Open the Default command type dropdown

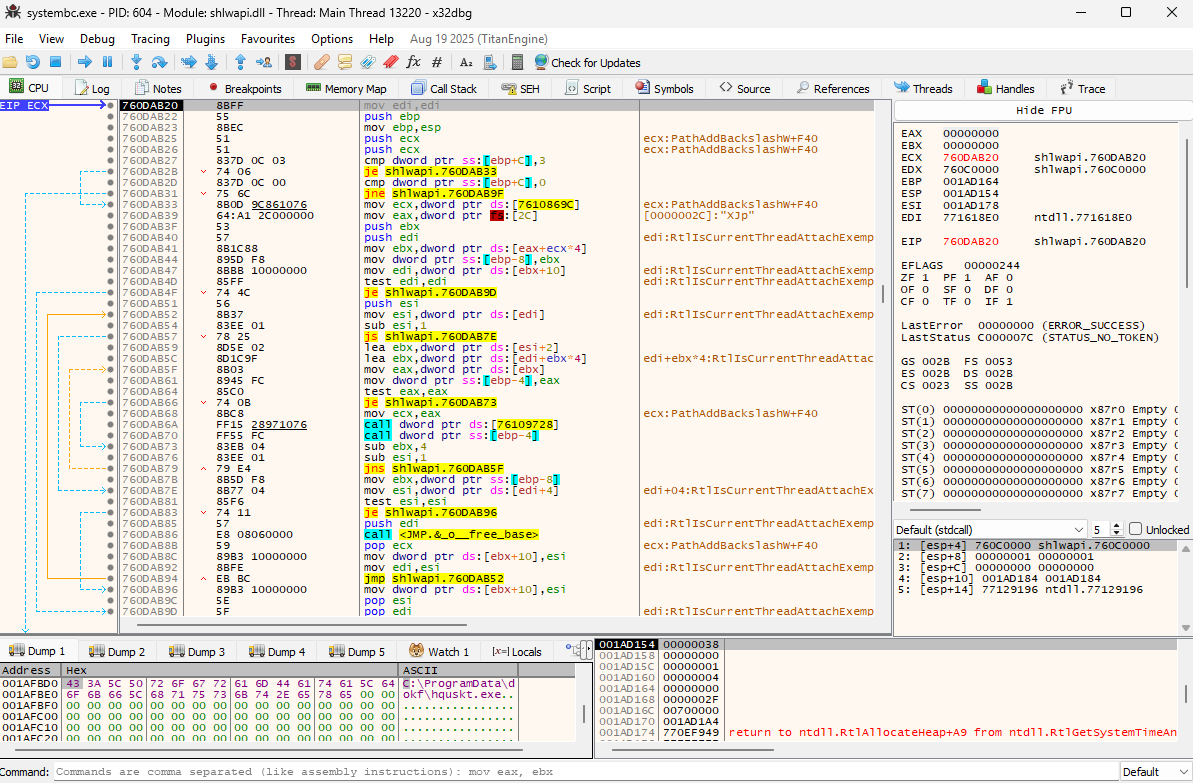[1156, 772]
